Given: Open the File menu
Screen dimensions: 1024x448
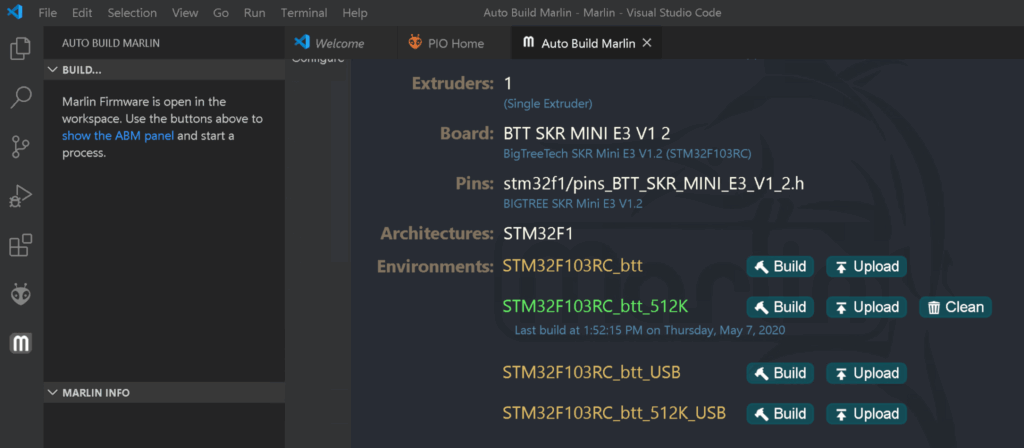Looking at the screenshot, I should (48, 13).
